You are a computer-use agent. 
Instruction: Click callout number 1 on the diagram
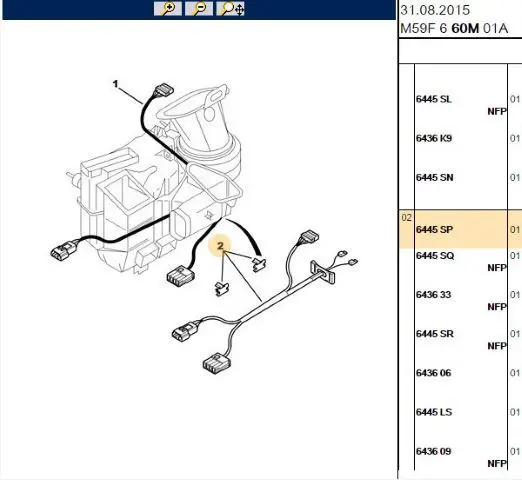click(115, 84)
